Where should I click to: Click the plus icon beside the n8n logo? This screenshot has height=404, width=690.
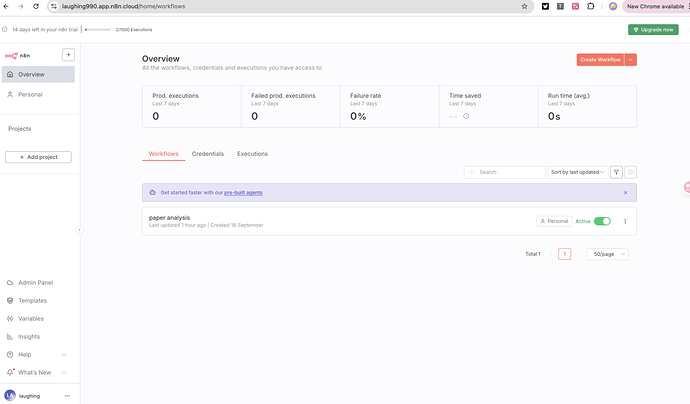point(68,54)
